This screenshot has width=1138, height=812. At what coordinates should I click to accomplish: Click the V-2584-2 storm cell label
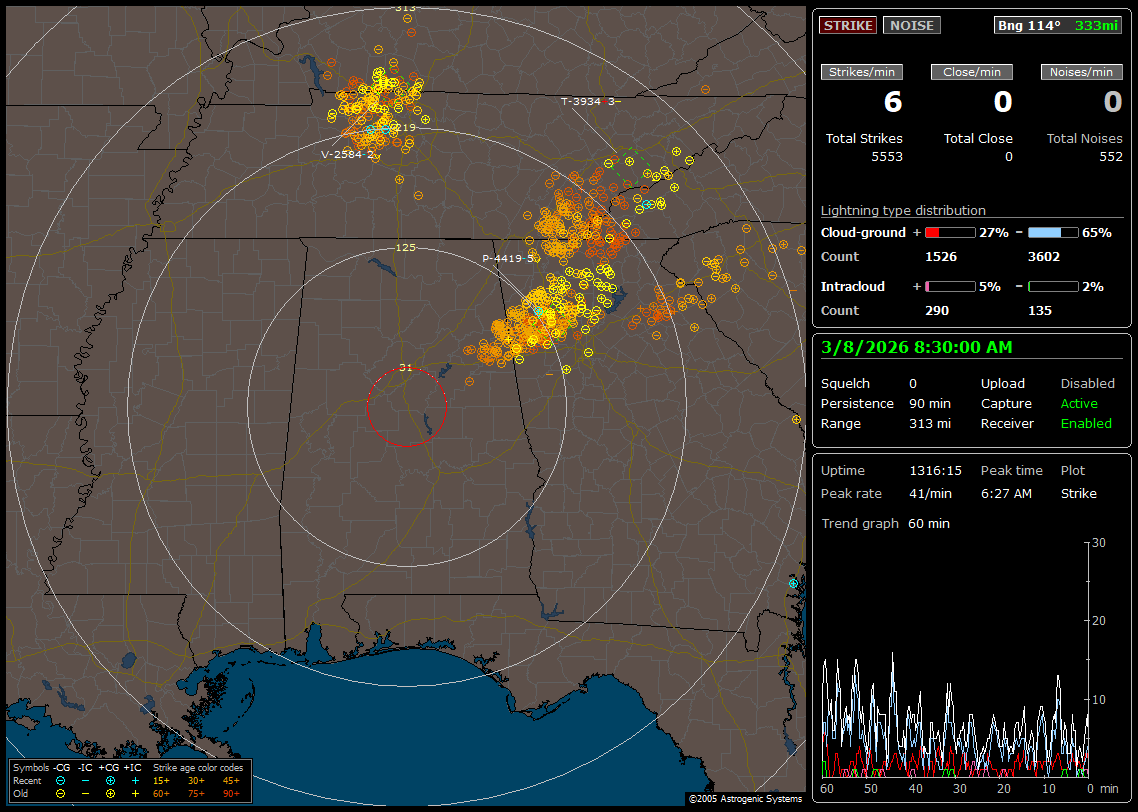point(347,155)
